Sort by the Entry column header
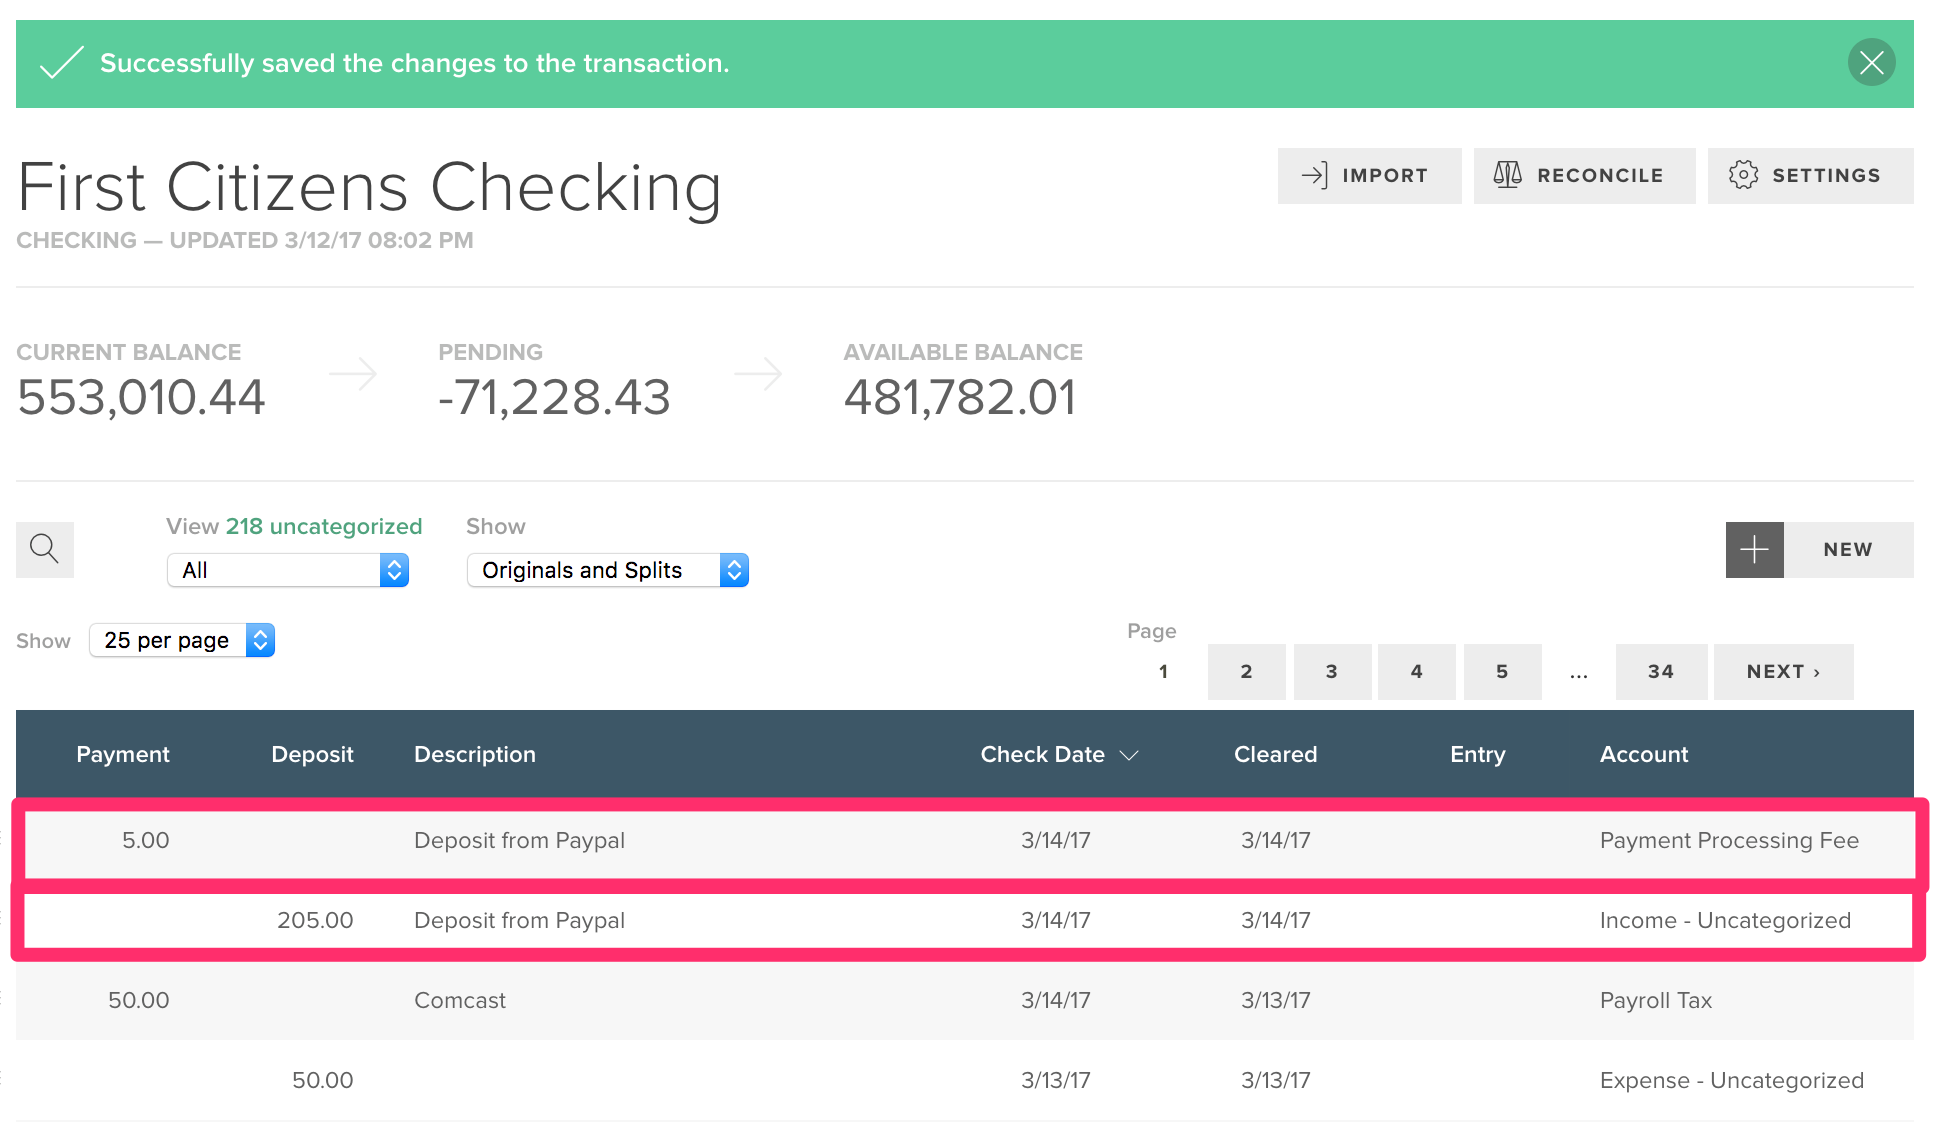 coord(1477,754)
